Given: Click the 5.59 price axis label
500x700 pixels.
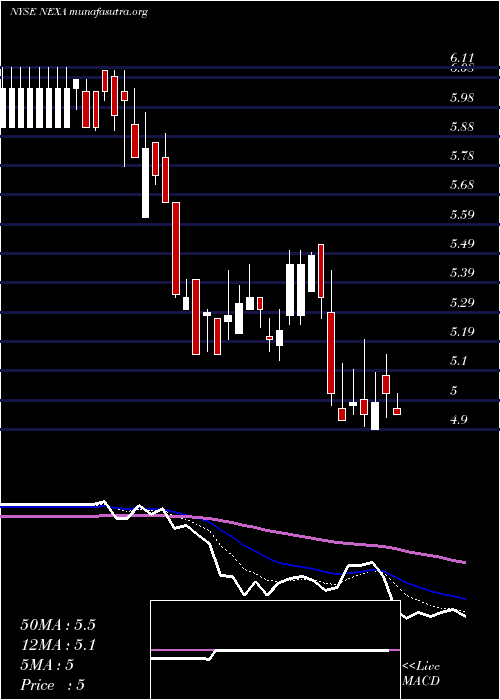Looking at the screenshot, I should [x=462, y=215].
